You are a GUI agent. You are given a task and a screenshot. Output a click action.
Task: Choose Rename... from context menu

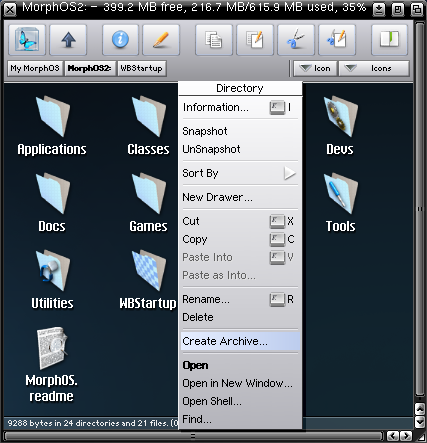[x=240, y=299]
